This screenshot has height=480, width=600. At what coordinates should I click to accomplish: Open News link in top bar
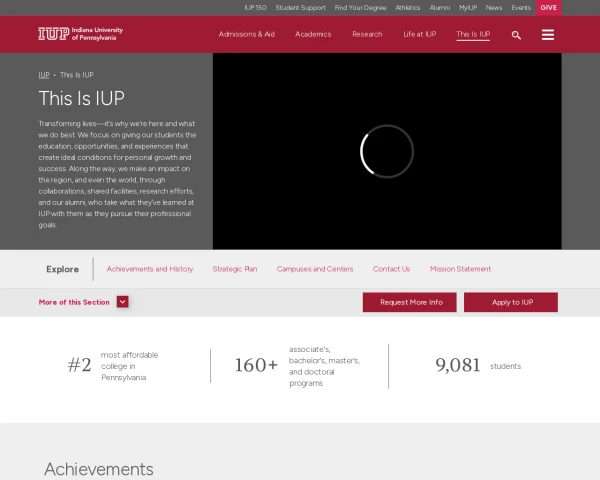[494, 8]
